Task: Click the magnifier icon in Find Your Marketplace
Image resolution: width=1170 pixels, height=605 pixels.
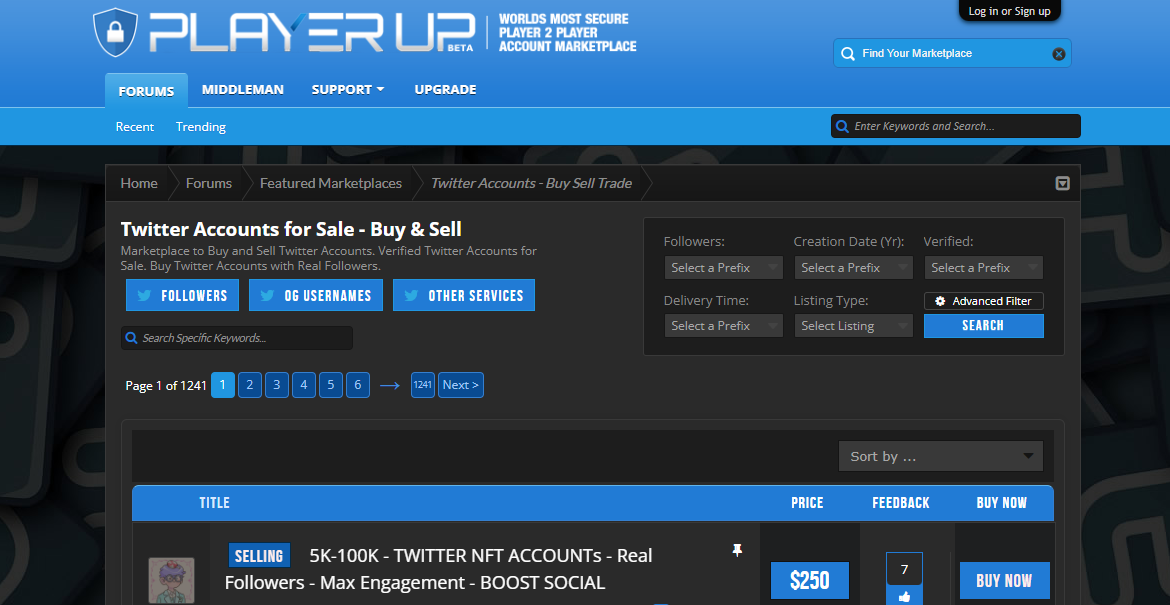Action: (848, 54)
